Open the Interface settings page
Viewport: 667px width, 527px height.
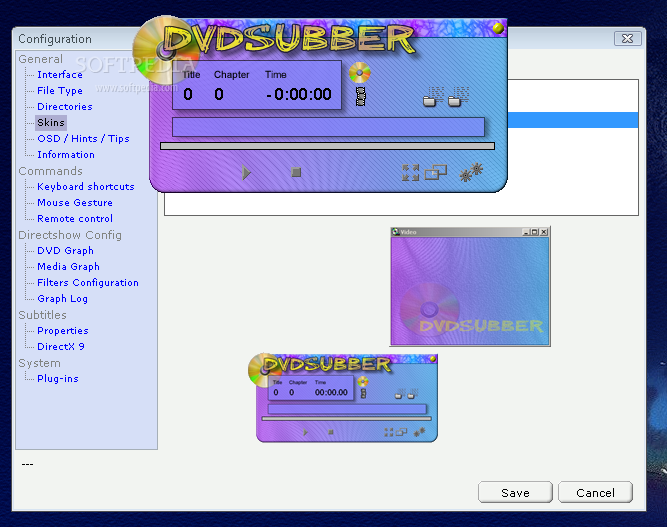click(60, 74)
